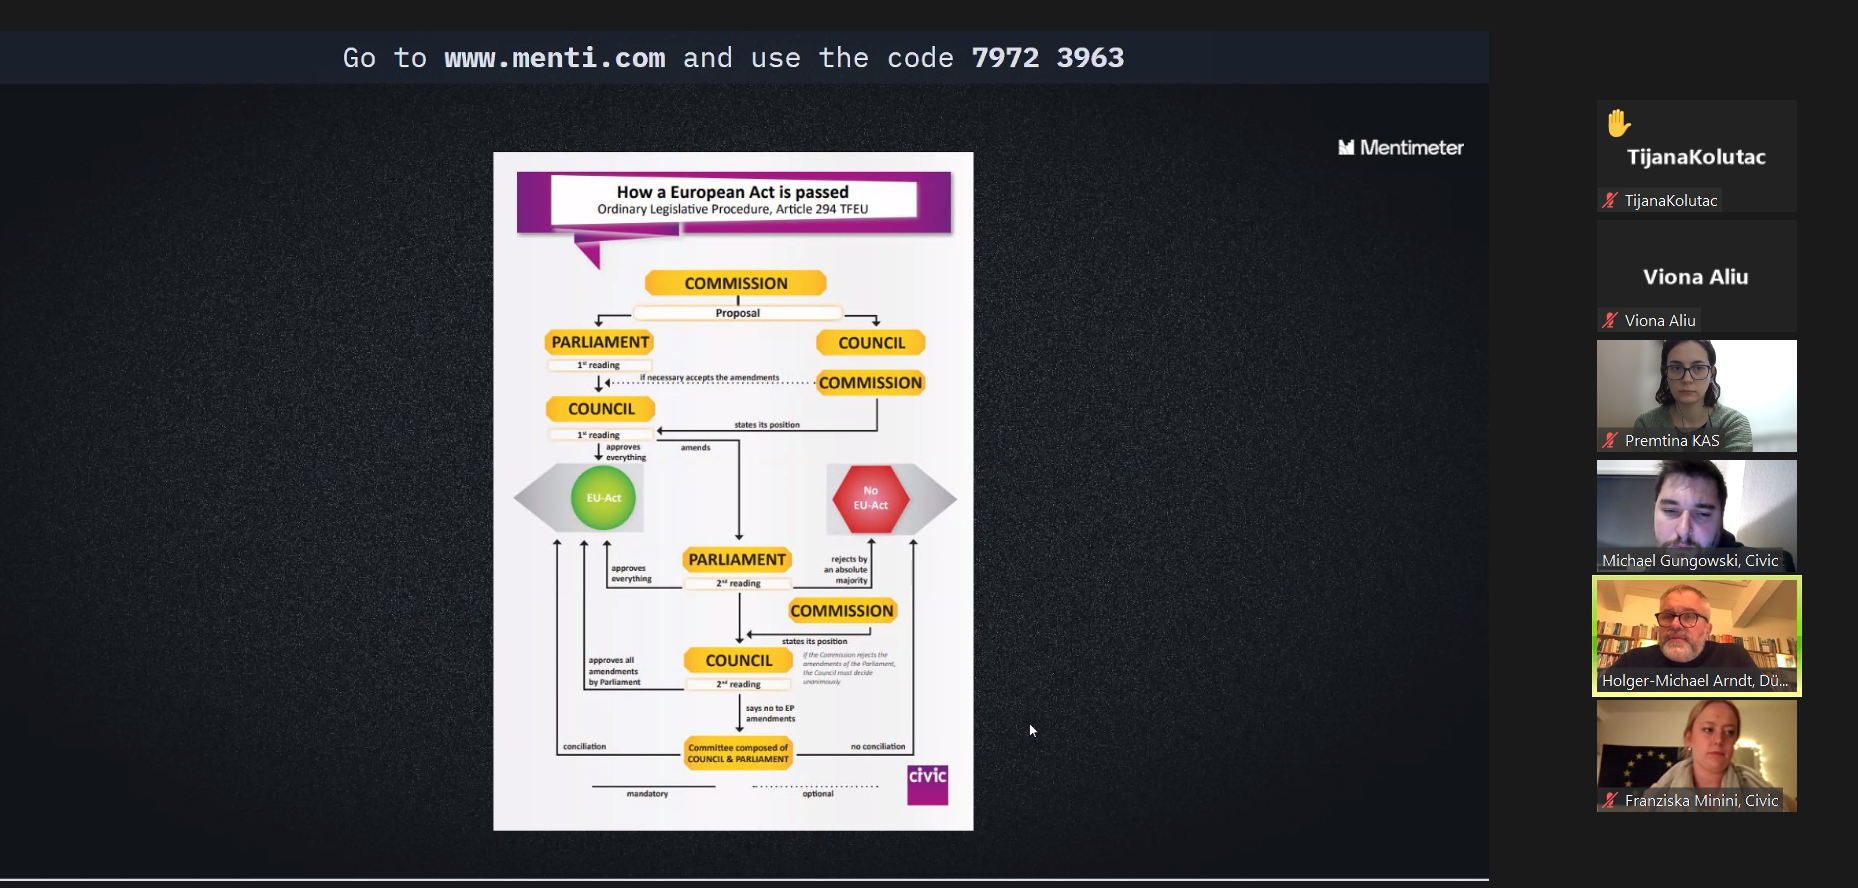Click the green EU-Act circle
1858x888 pixels.
coord(603,498)
